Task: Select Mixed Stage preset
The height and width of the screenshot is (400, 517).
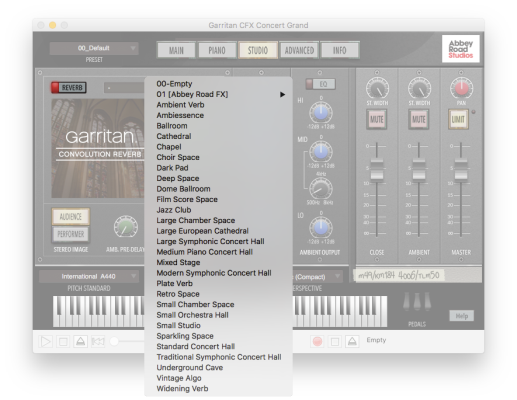Action: (x=218, y=263)
